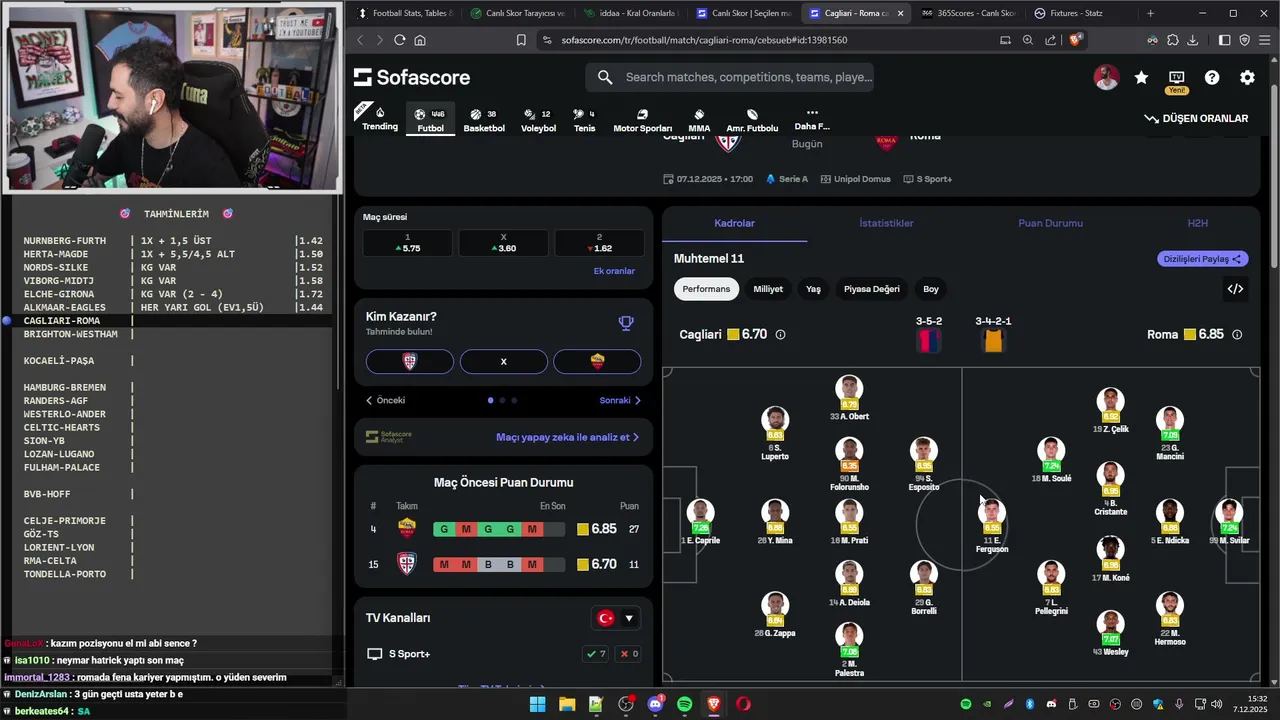Open Sofascore settings gear icon
Screen dimensions: 1280x720
pyautogui.click(x=1247, y=77)
